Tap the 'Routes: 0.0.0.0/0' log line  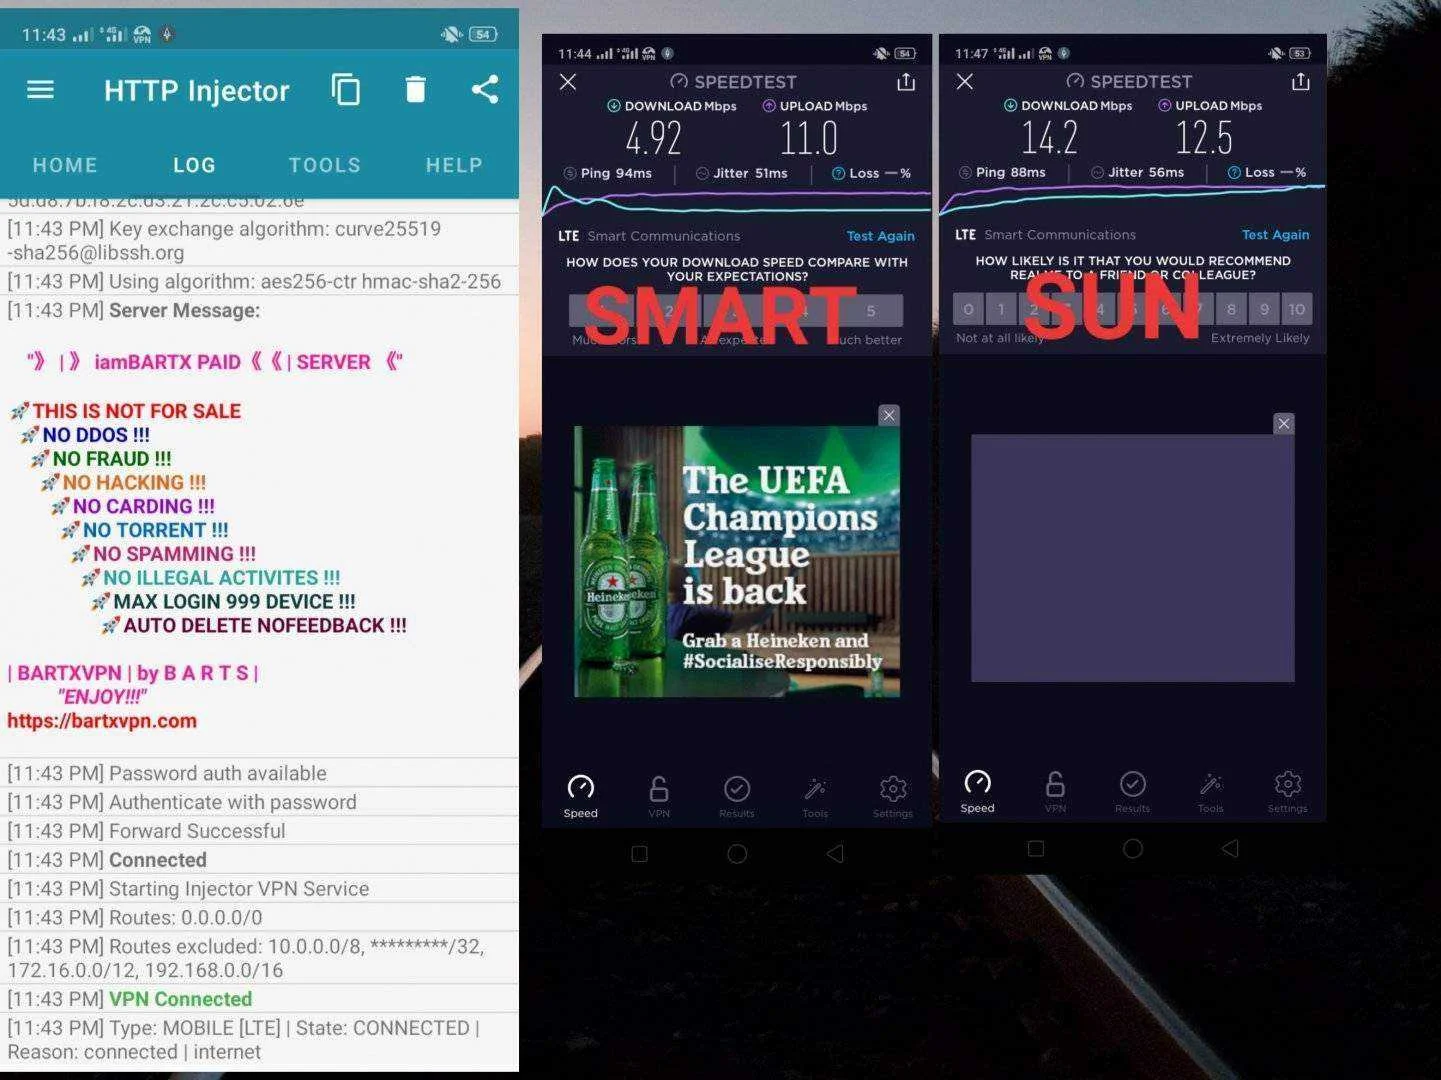click(259, 918)
